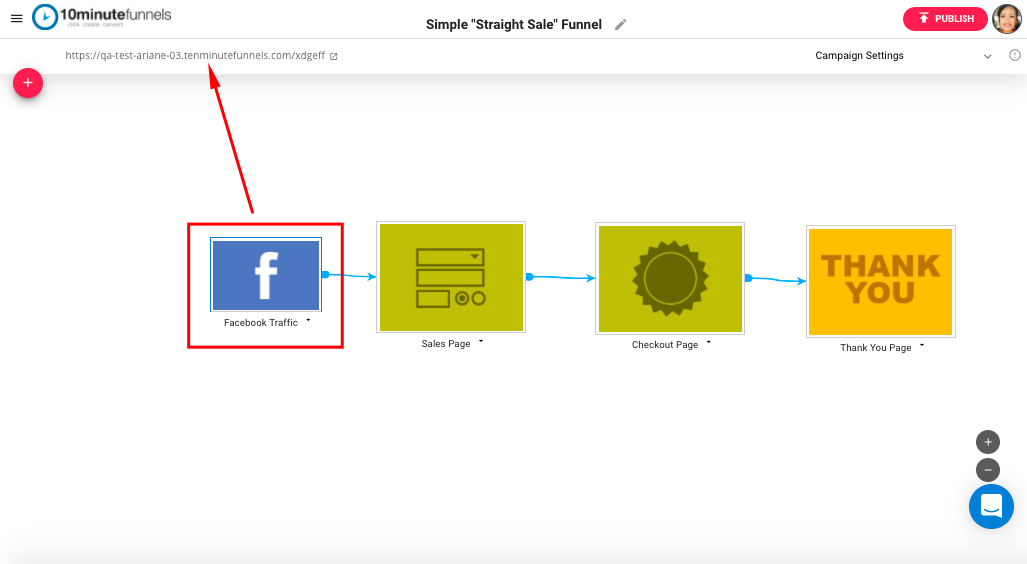
Task: Click Checkout Page output connector dot
Action: coord(748,278)
